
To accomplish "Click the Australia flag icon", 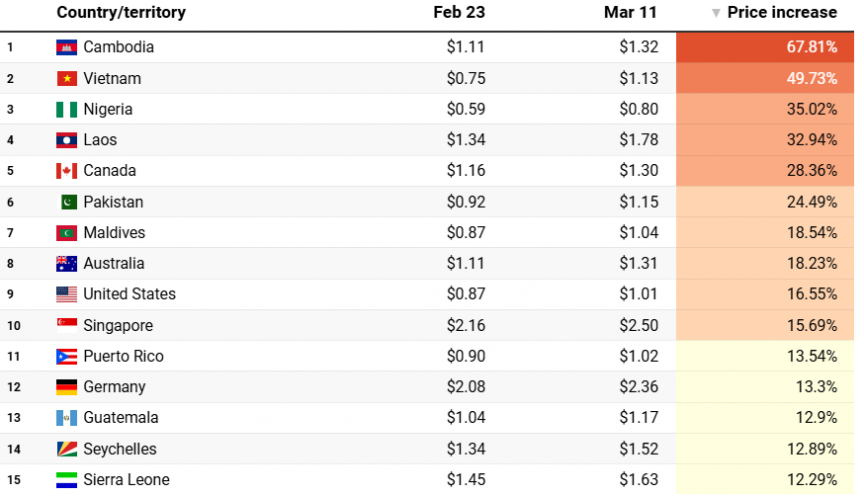I will [x=66, y=264].
